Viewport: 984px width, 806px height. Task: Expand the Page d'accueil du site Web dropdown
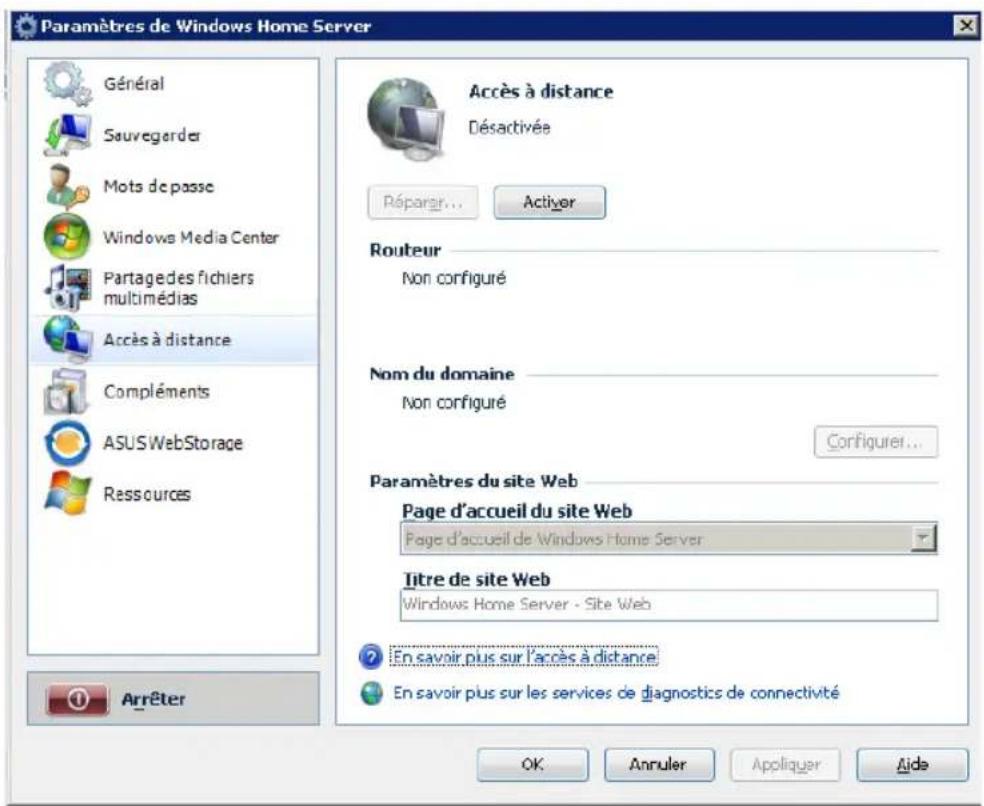pyautogui.click(x=668, y=539)
